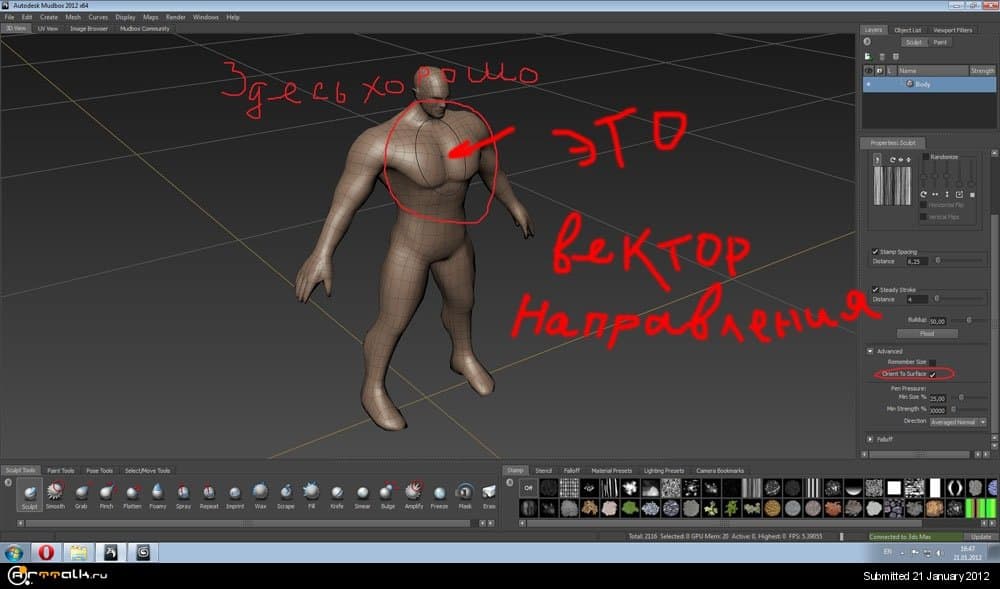Toggle the Stamp Spacing checkbox
This screenshot has height=589, width=1000.
875,251
